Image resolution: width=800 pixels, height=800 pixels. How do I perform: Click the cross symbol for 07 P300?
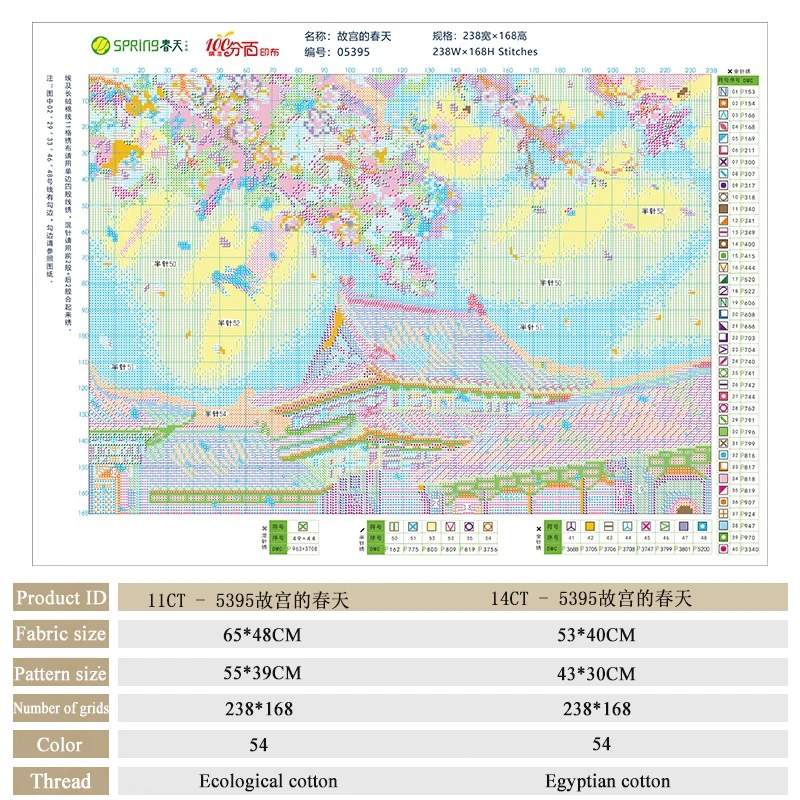[x=723, y=162]
